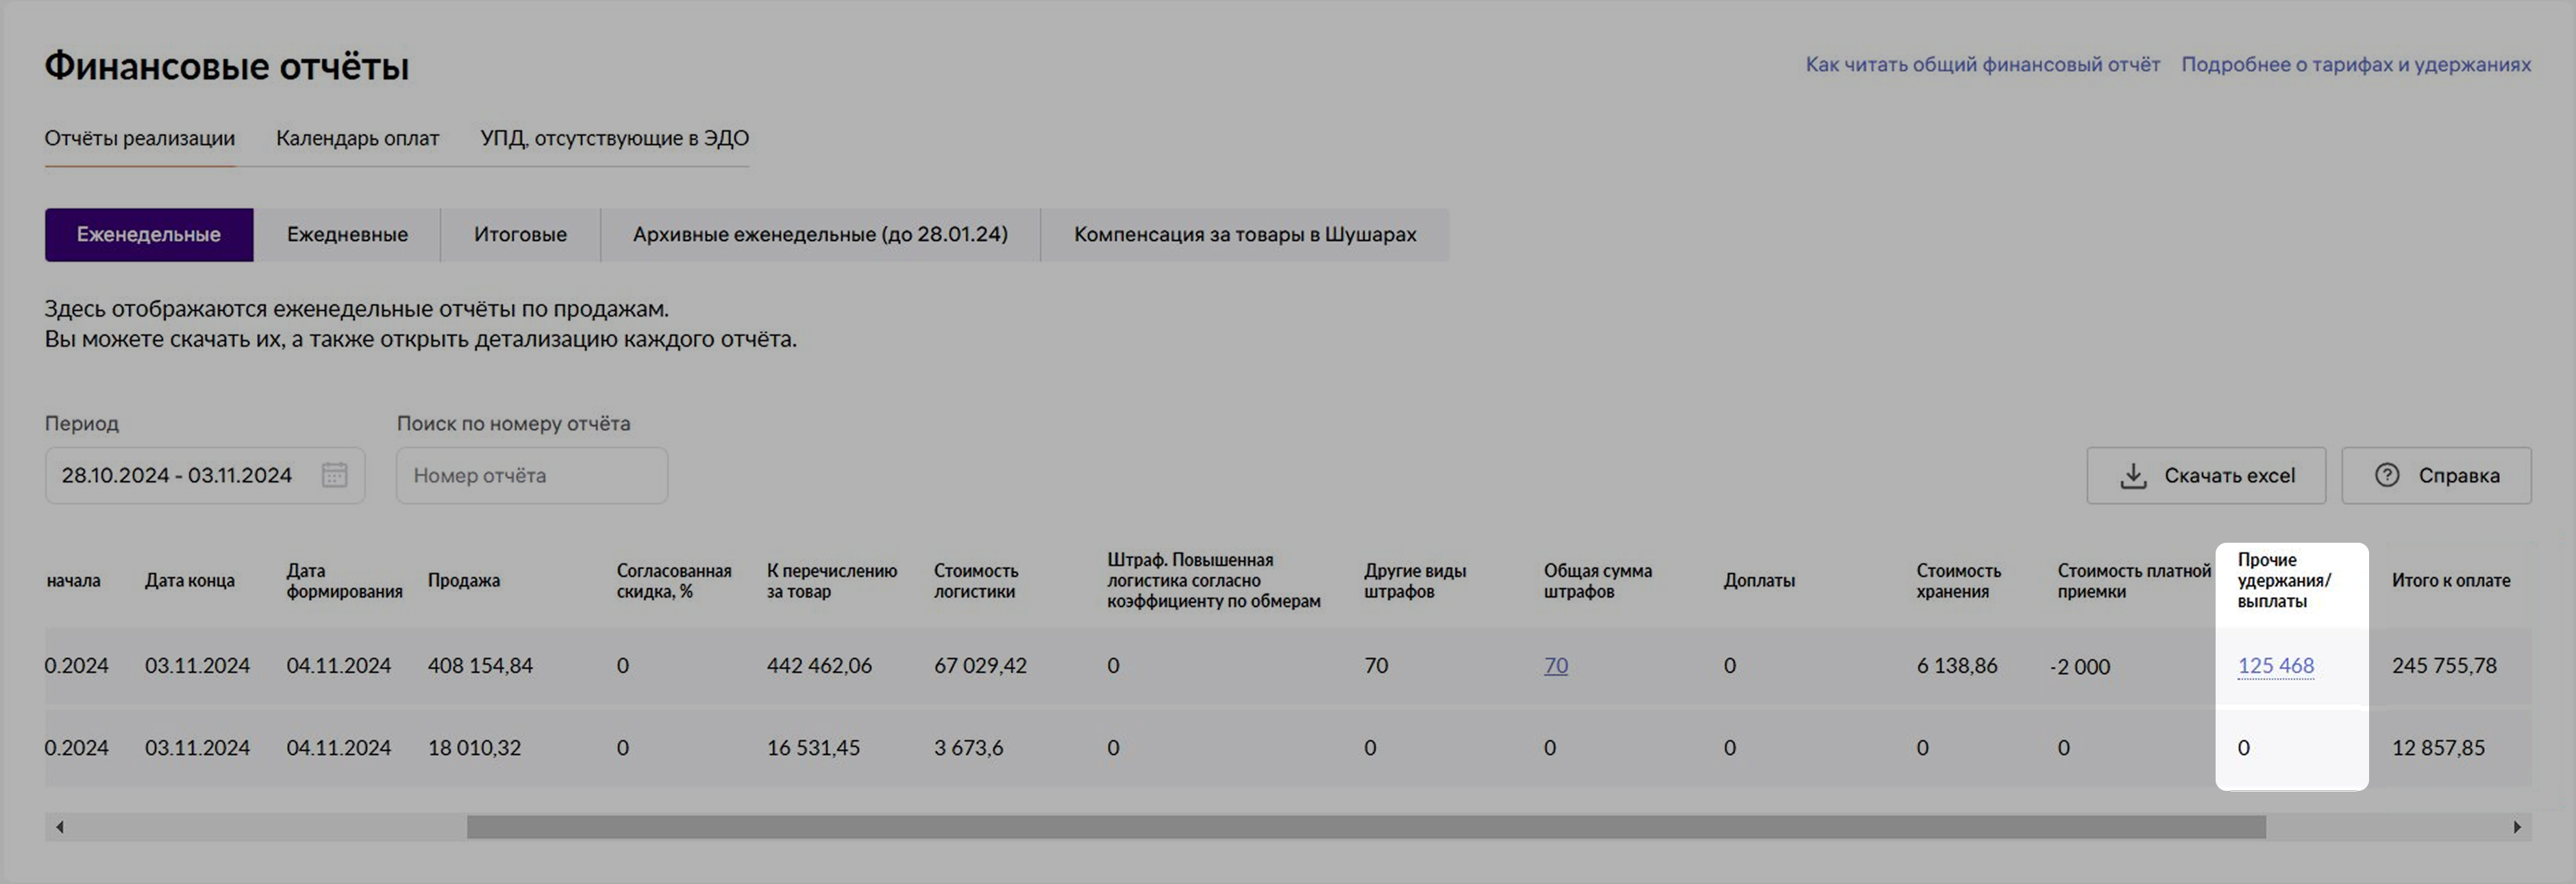Click the Стоимость платной приемки header

pos(2134,581)
